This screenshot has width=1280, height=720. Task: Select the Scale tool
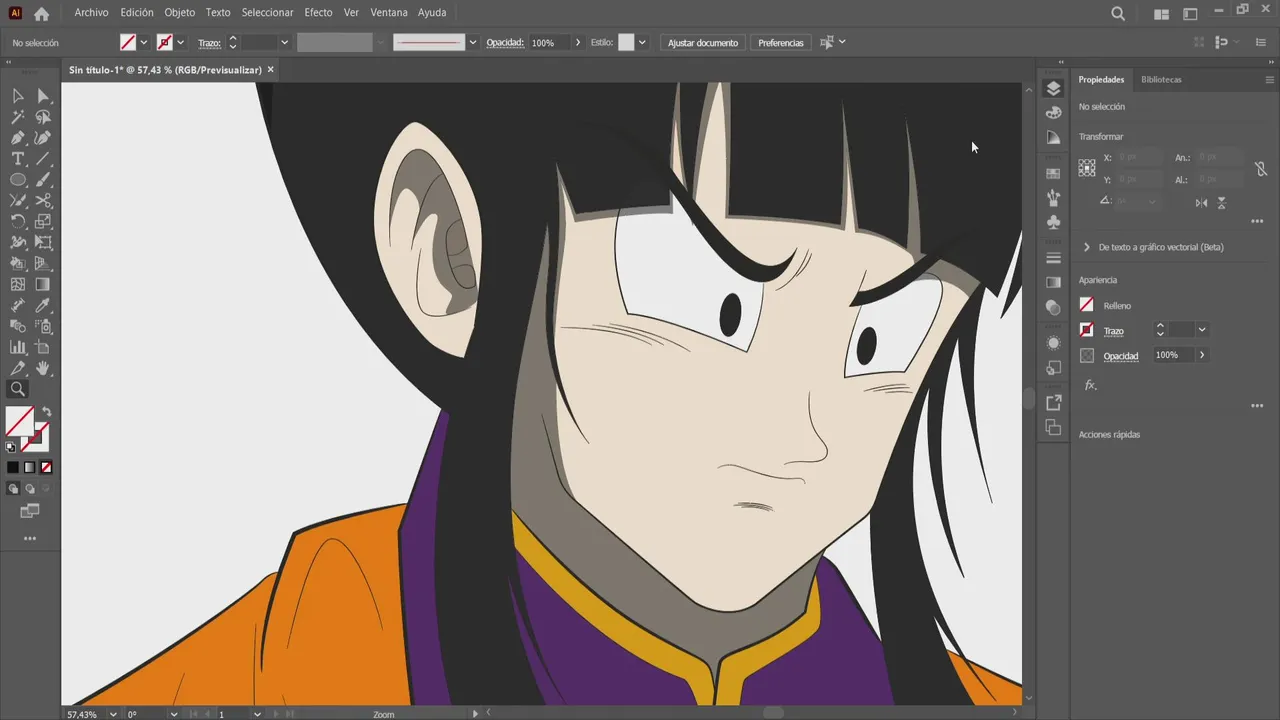(x=43, y=222)
